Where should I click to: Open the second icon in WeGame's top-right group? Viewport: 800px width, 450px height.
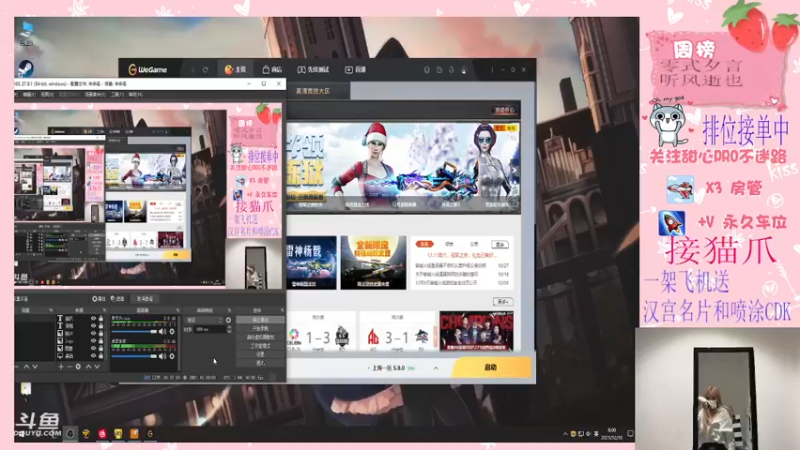pos(439,70)
